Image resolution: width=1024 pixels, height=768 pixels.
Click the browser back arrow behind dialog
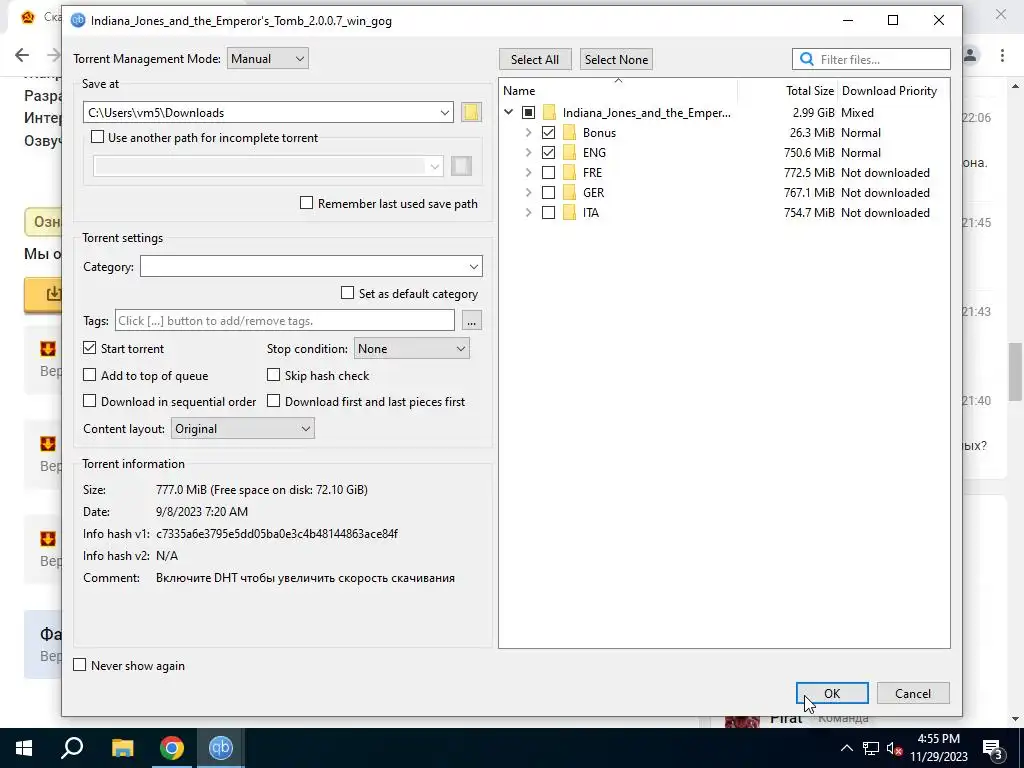pyautogui.click(x=22, y=55)
